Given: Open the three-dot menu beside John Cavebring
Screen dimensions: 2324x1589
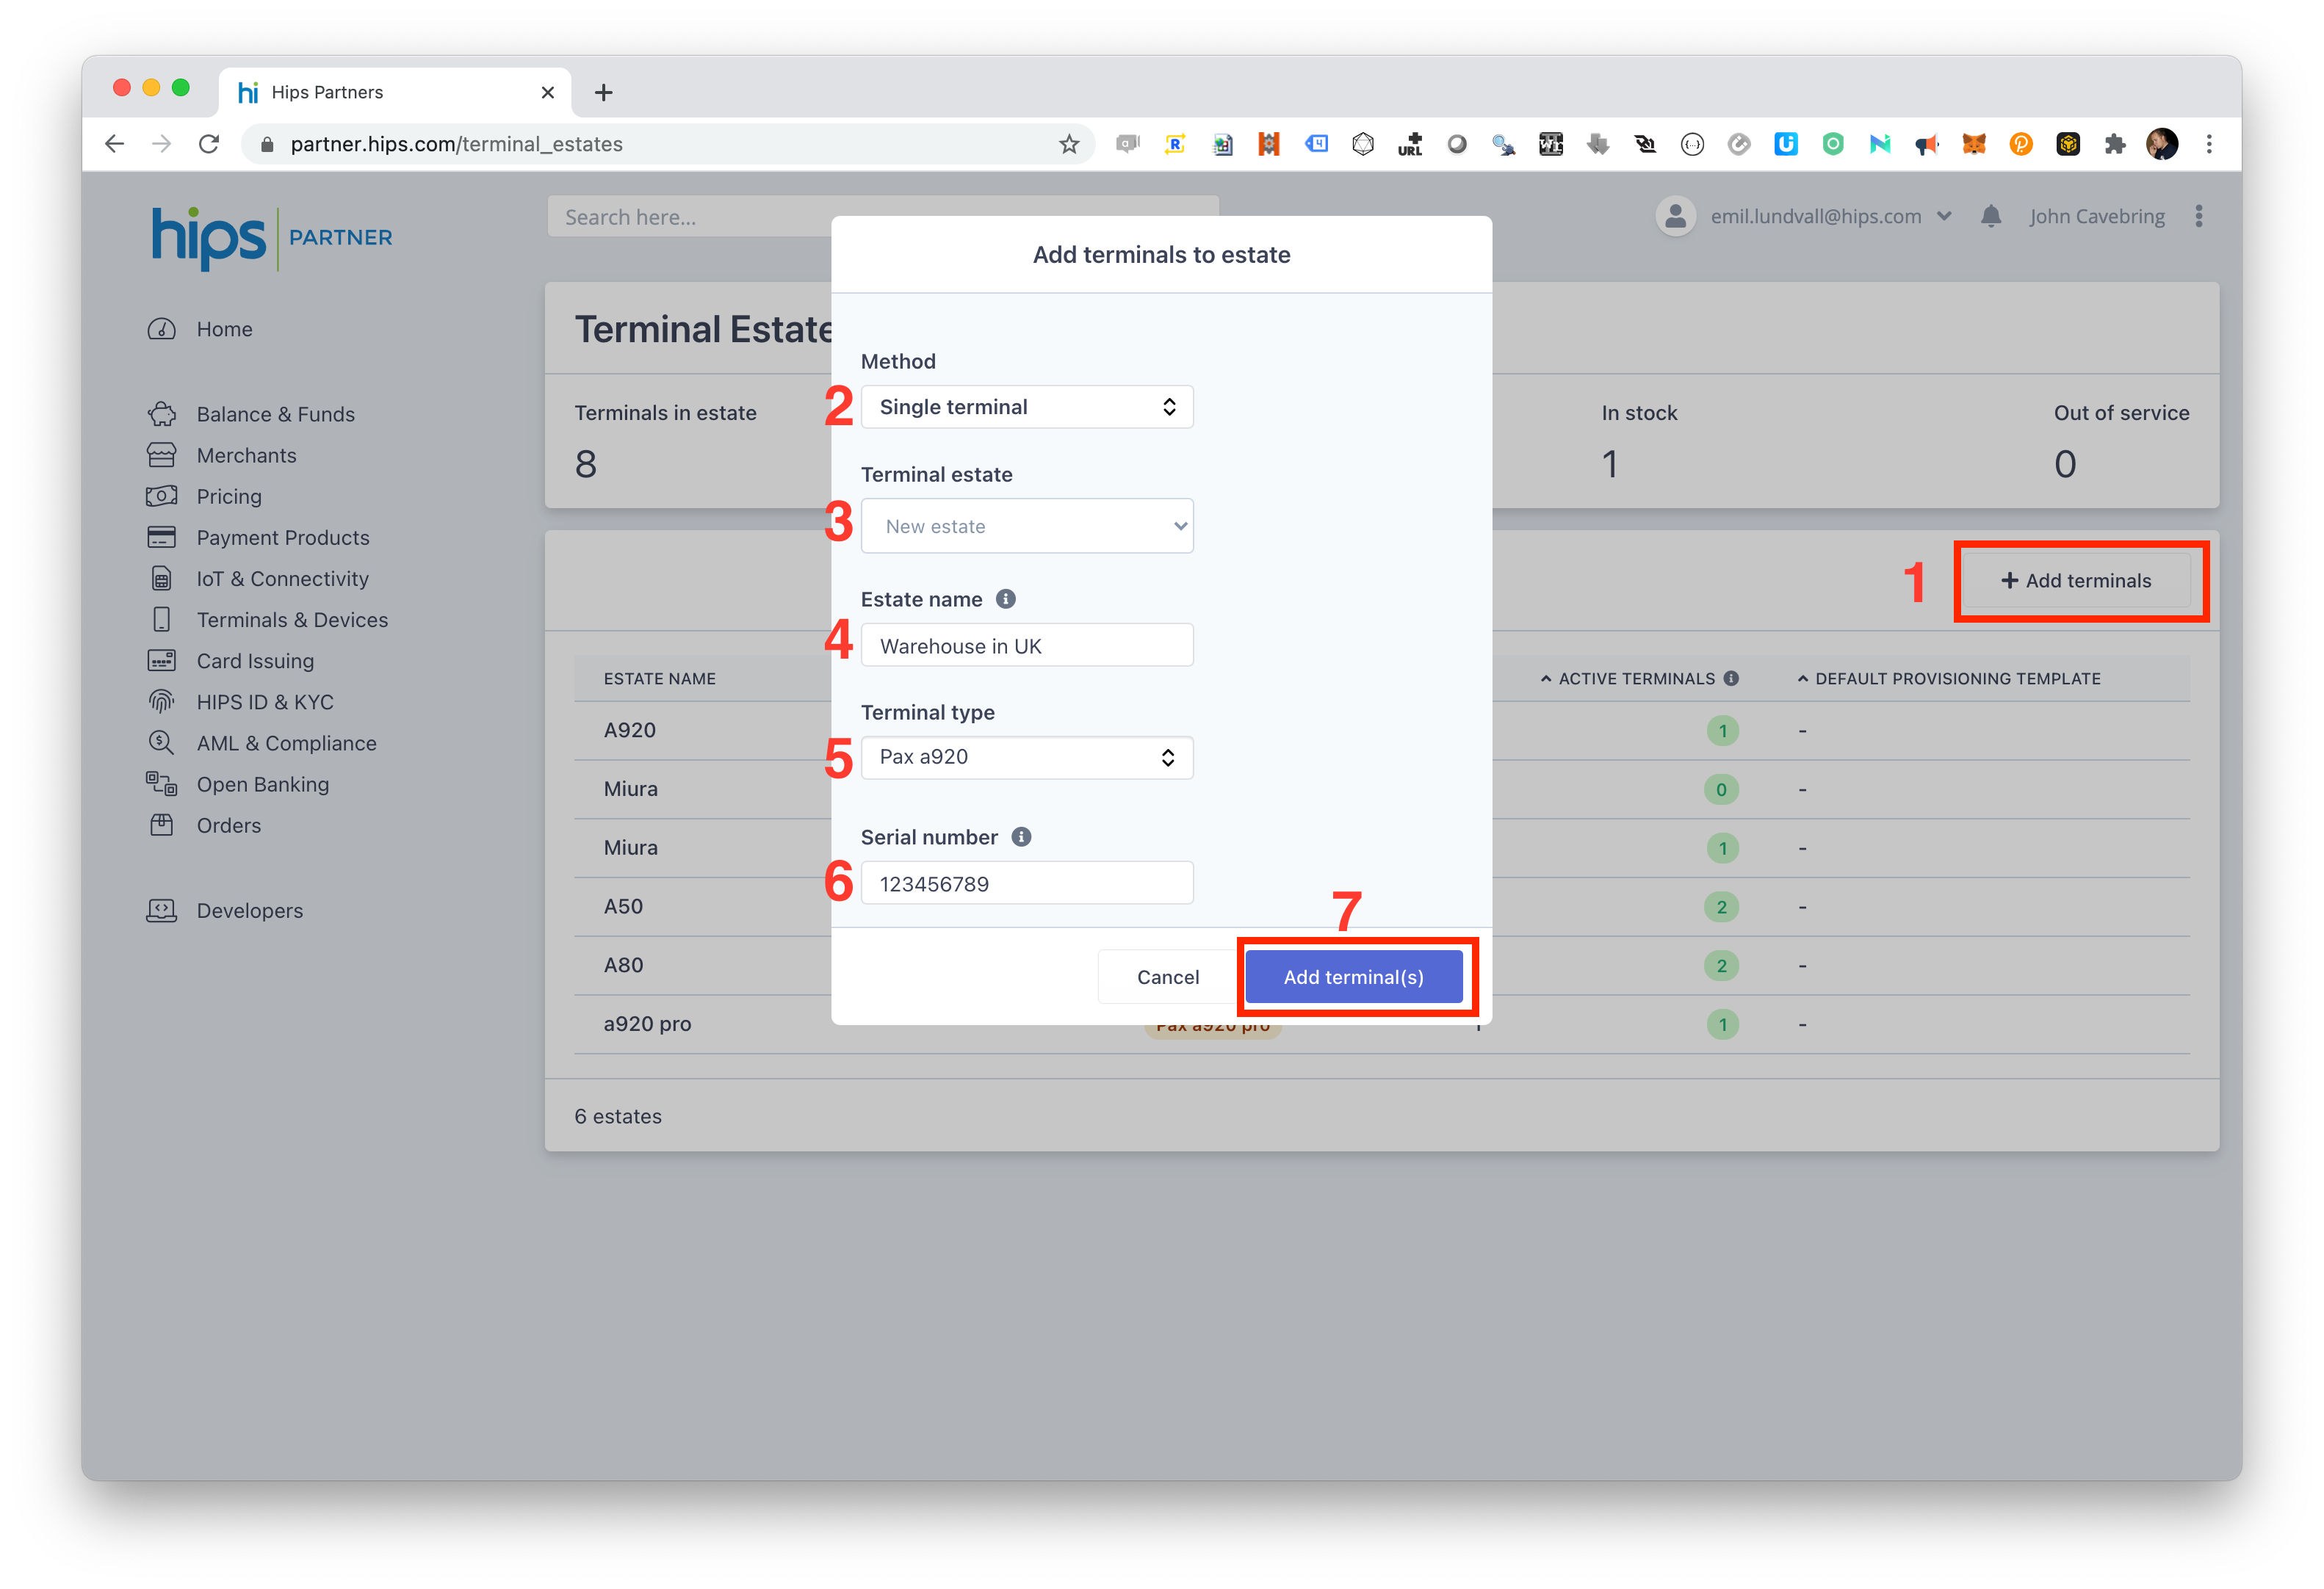Looking at the screenshot, I should coord(2198,216).
